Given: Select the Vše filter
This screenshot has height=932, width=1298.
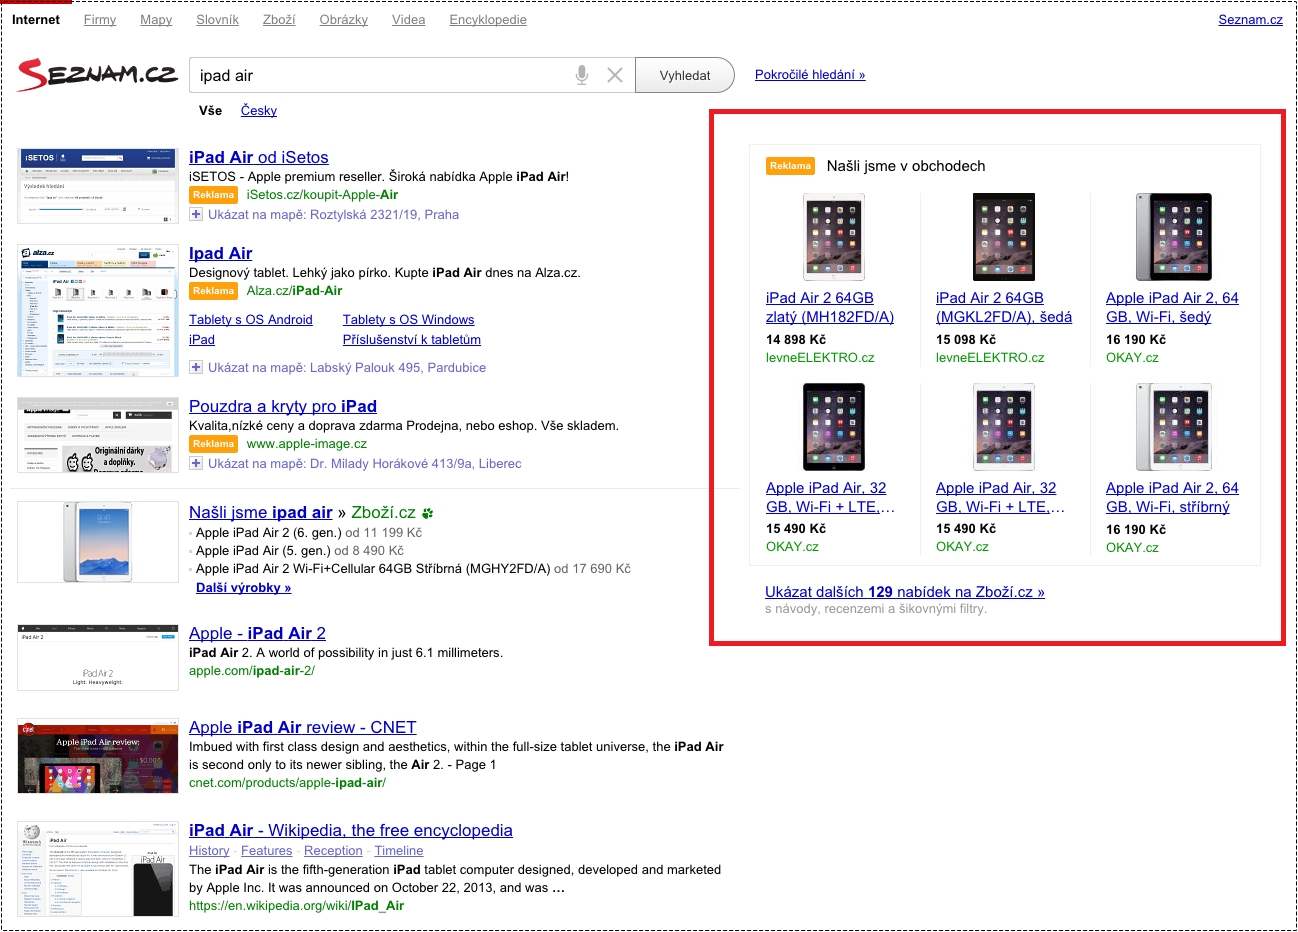Looking at the screenshot, I should 210,110.
